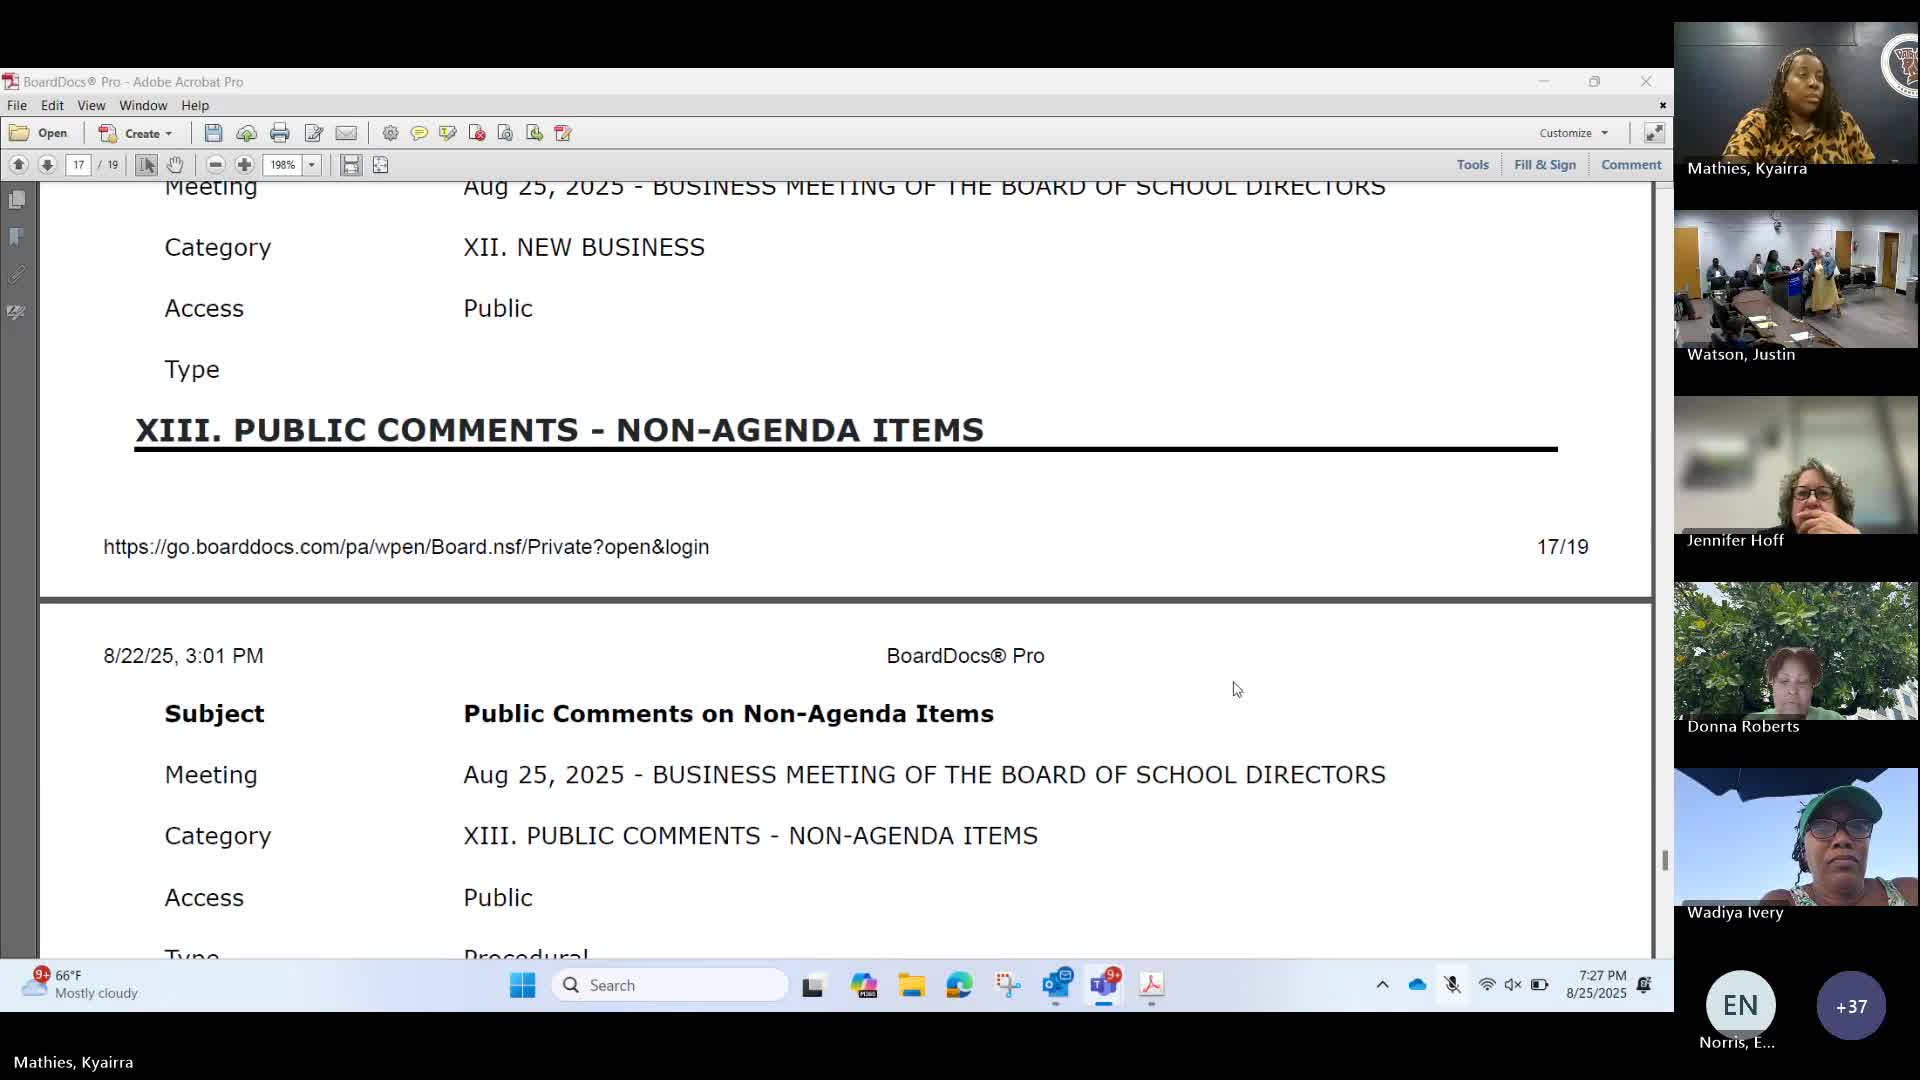Viewport: 1920px width, 1080px height.
Task: Open the zoom percentage dropdown arrow
Action: (312, 165)
